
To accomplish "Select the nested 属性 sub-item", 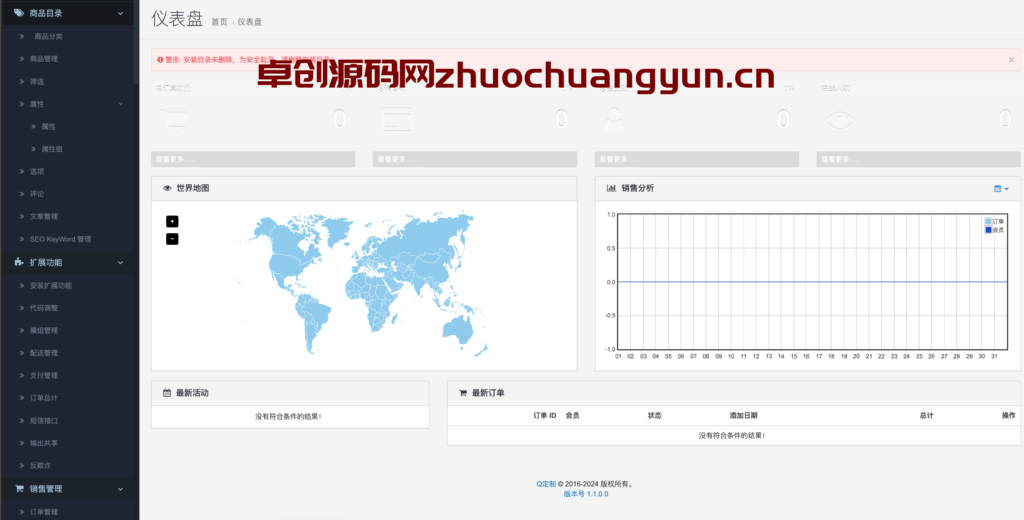I will (48, 127).
